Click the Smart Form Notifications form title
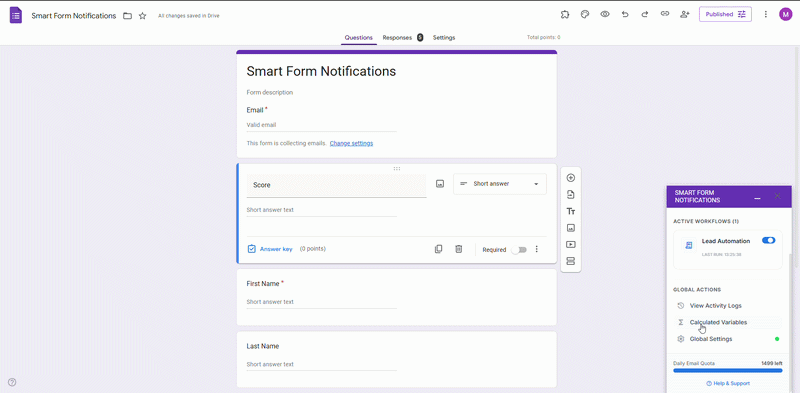Viewport: 800px width, 393px height. (x=321, y=71)
